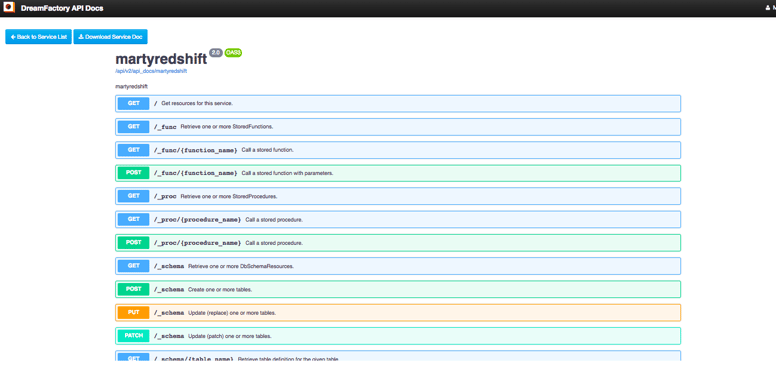Screen dimensions: 776x375
Task: Click the 2.0 version badge
Action: click(x=216, y=52)
